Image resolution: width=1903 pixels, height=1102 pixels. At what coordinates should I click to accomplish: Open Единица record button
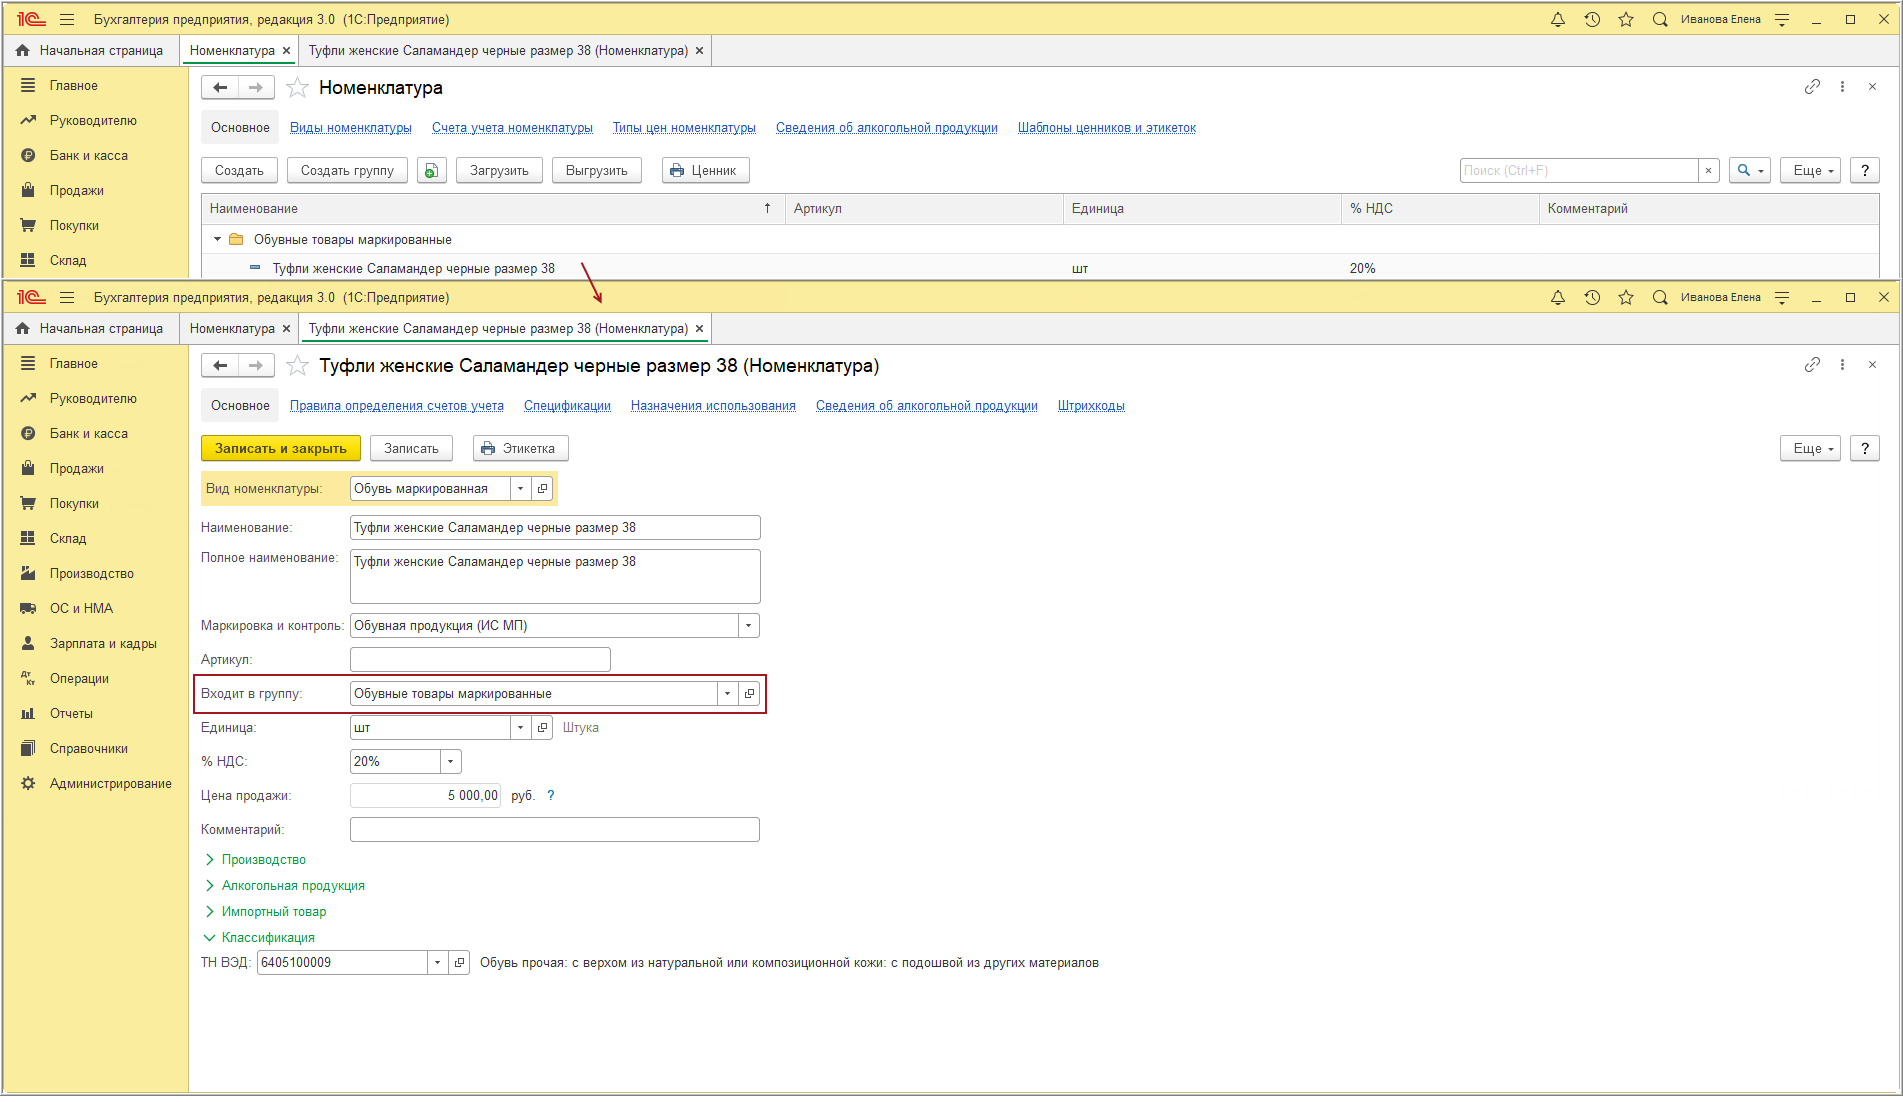pyautogui.click(x=542, y=727)
